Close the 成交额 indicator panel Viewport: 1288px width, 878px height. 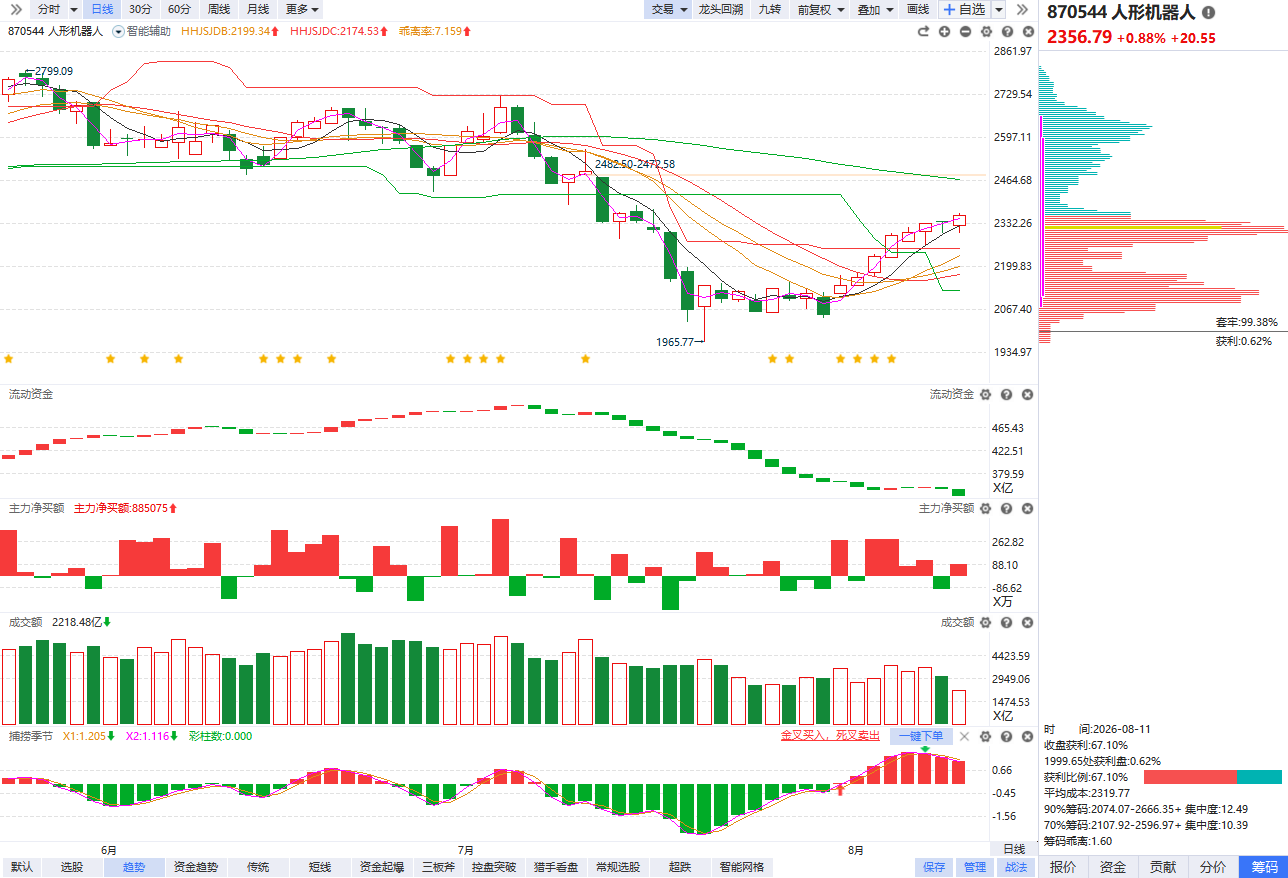pos(1027,622)
